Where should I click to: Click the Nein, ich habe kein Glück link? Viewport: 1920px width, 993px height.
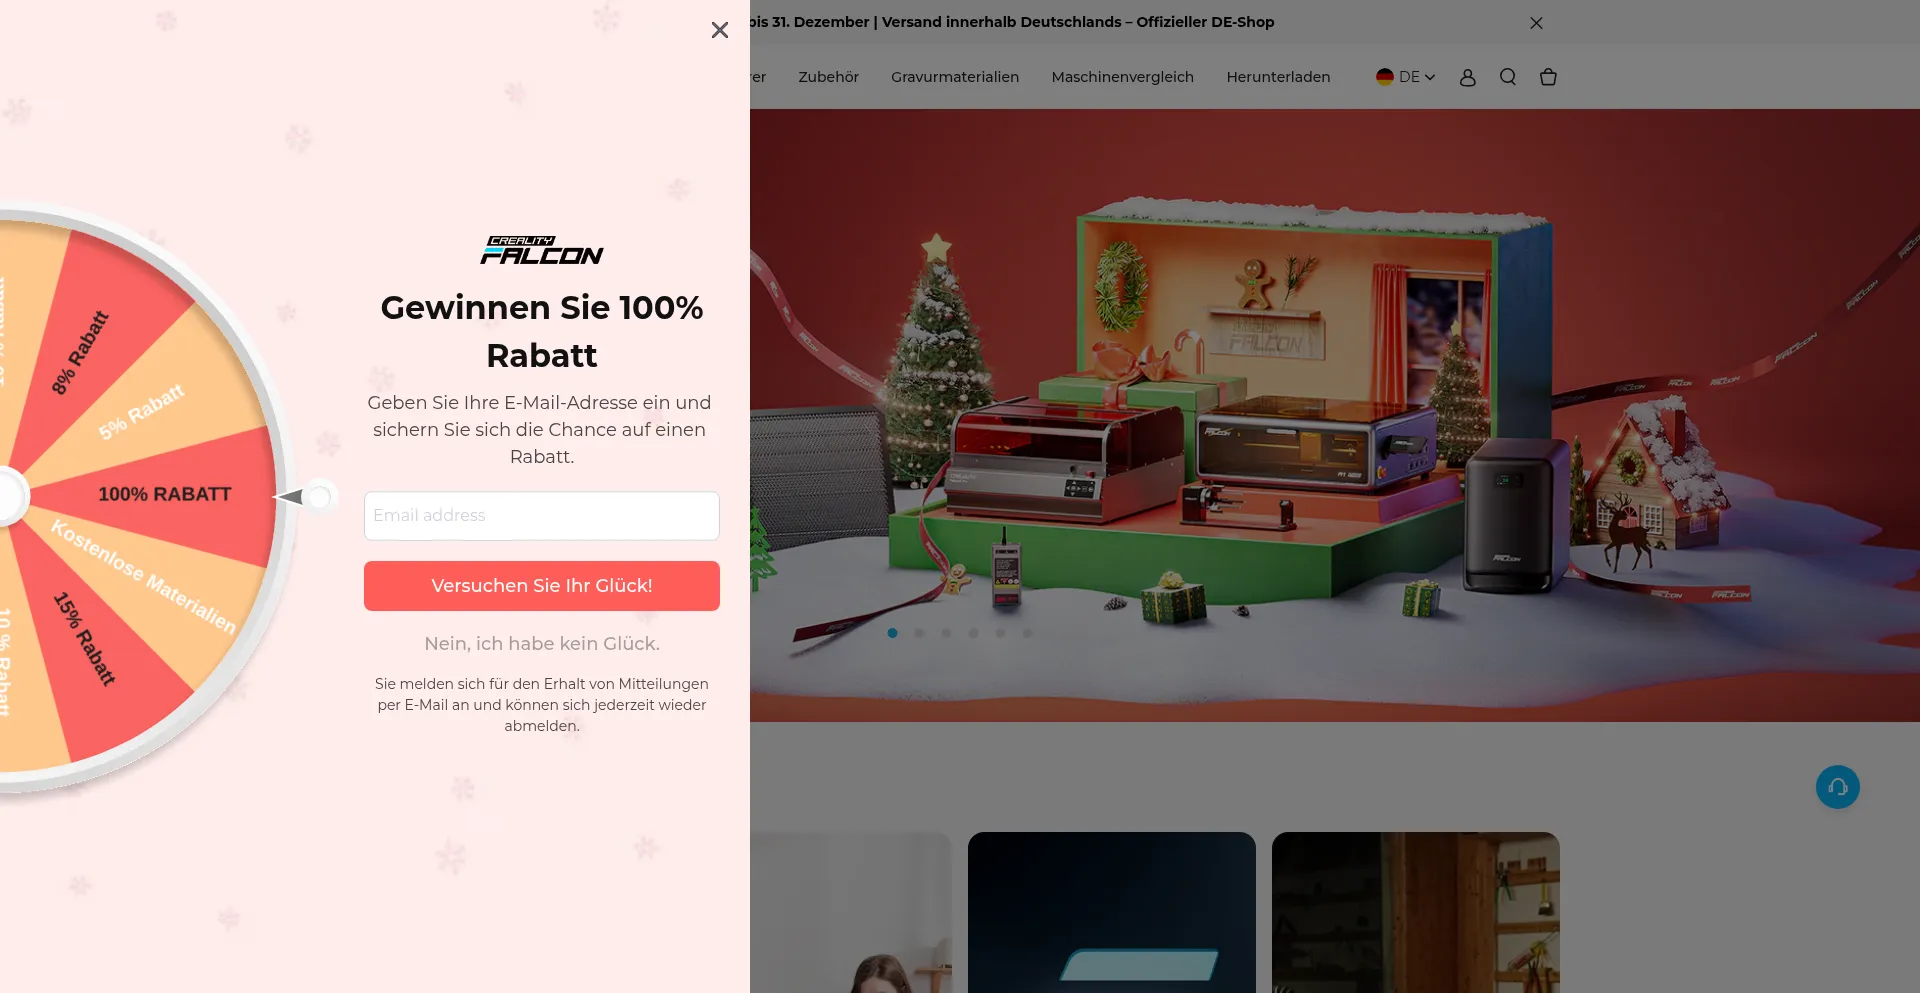point(542,644)
